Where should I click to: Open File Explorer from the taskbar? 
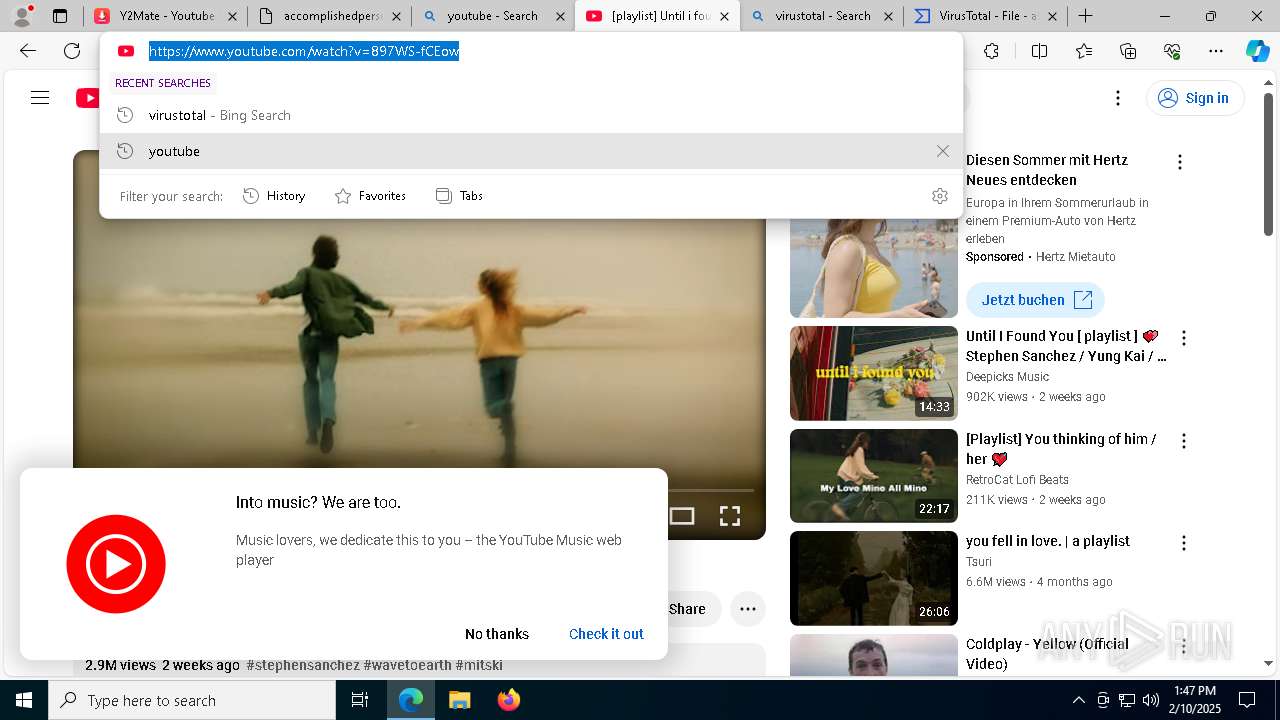click(459, 700)
